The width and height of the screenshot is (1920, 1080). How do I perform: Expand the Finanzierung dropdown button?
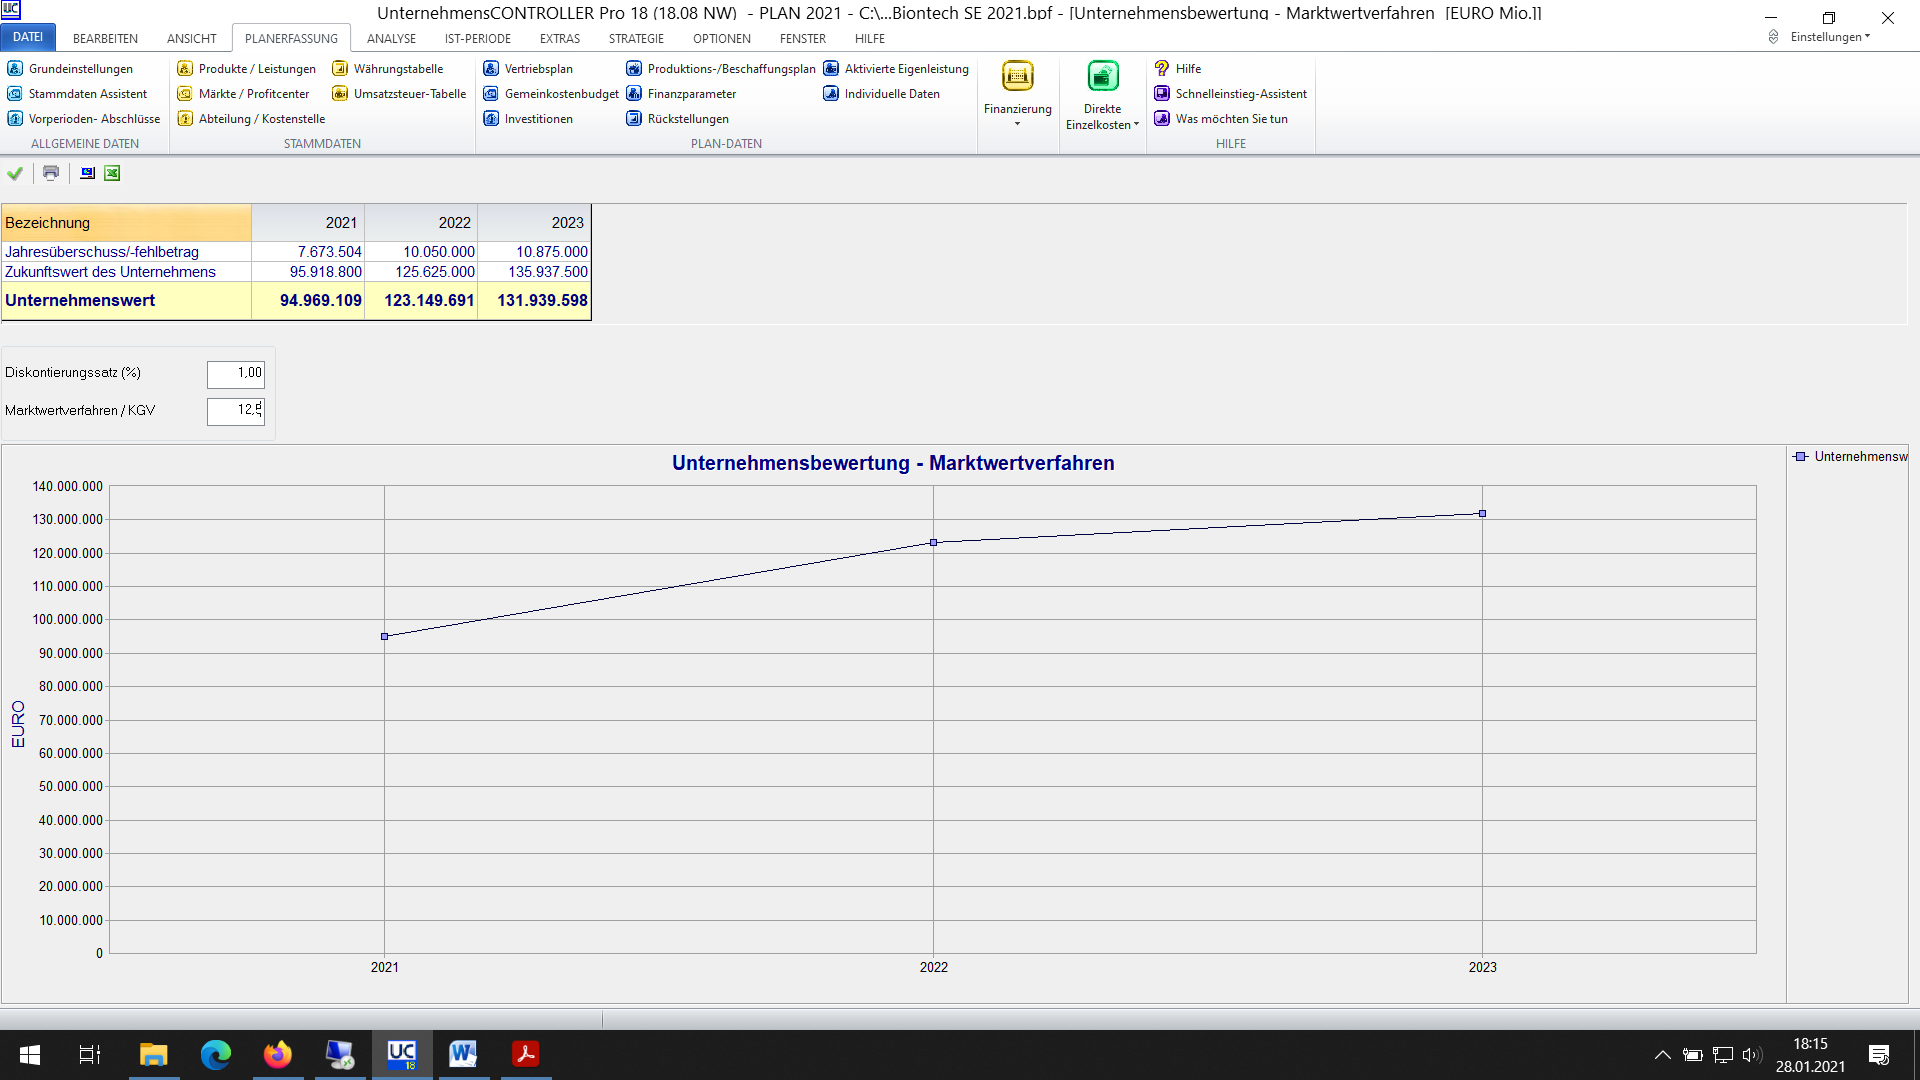pos(1017,100)
